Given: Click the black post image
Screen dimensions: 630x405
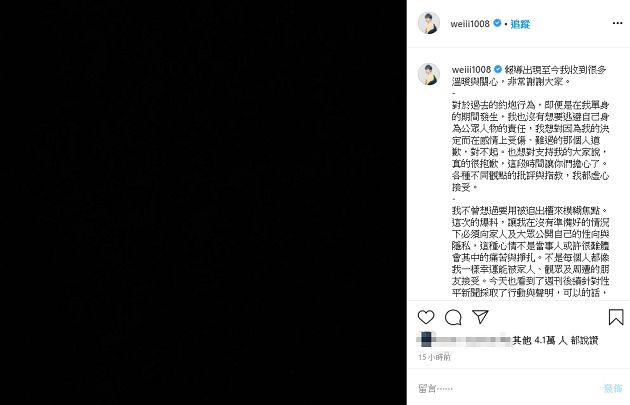Looking at the screenshot, I should coord(203,202).
